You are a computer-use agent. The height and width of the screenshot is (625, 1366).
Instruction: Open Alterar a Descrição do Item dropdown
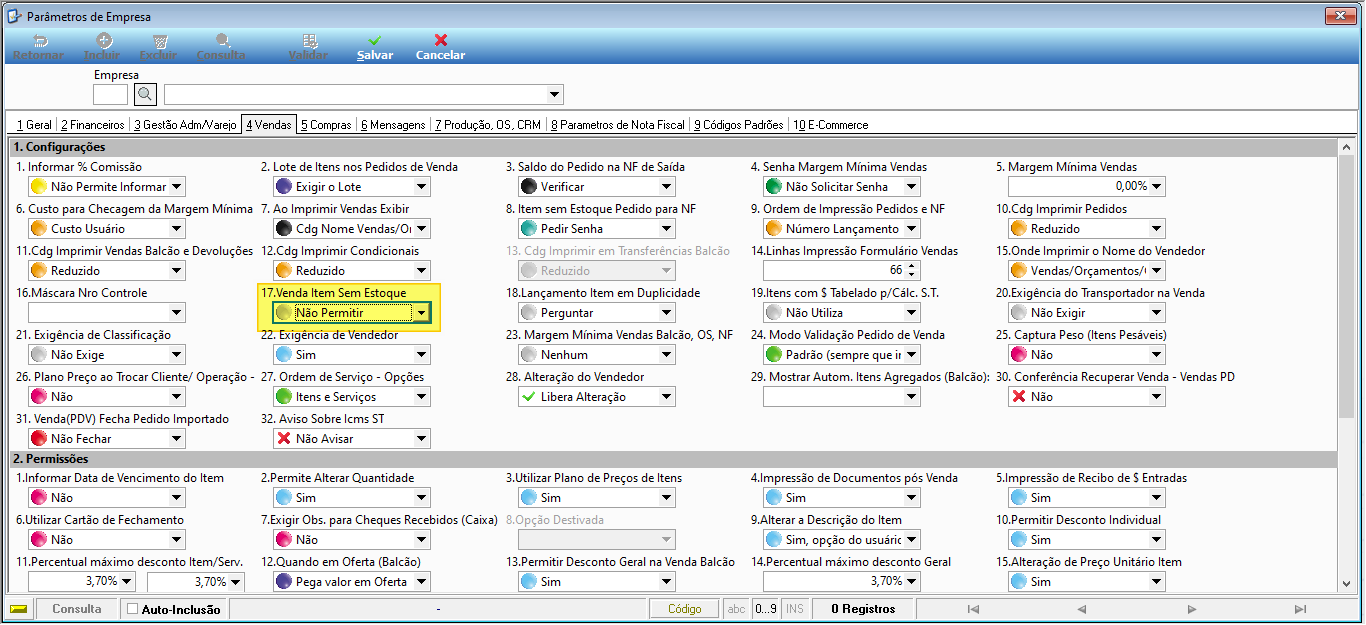point(911,540)
